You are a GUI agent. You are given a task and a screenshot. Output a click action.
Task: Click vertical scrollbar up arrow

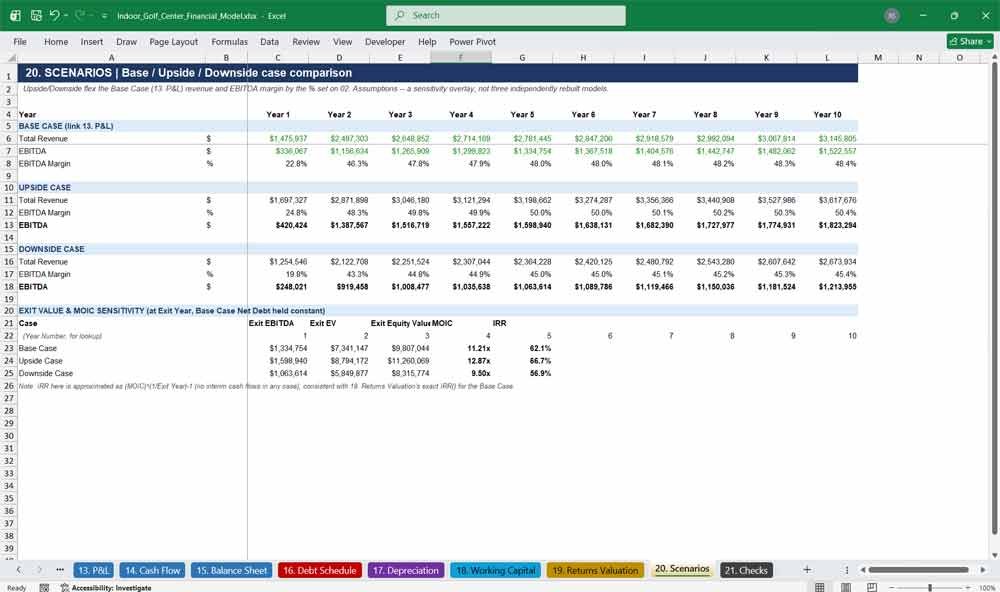[994, 57]
